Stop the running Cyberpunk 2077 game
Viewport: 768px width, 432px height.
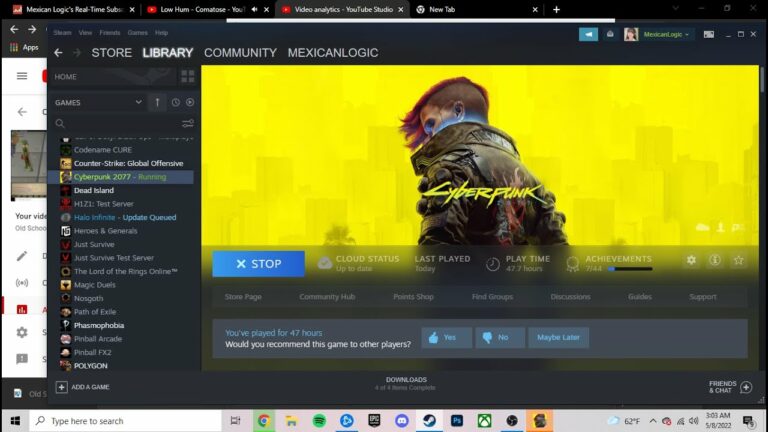click(x=258, y=264)
